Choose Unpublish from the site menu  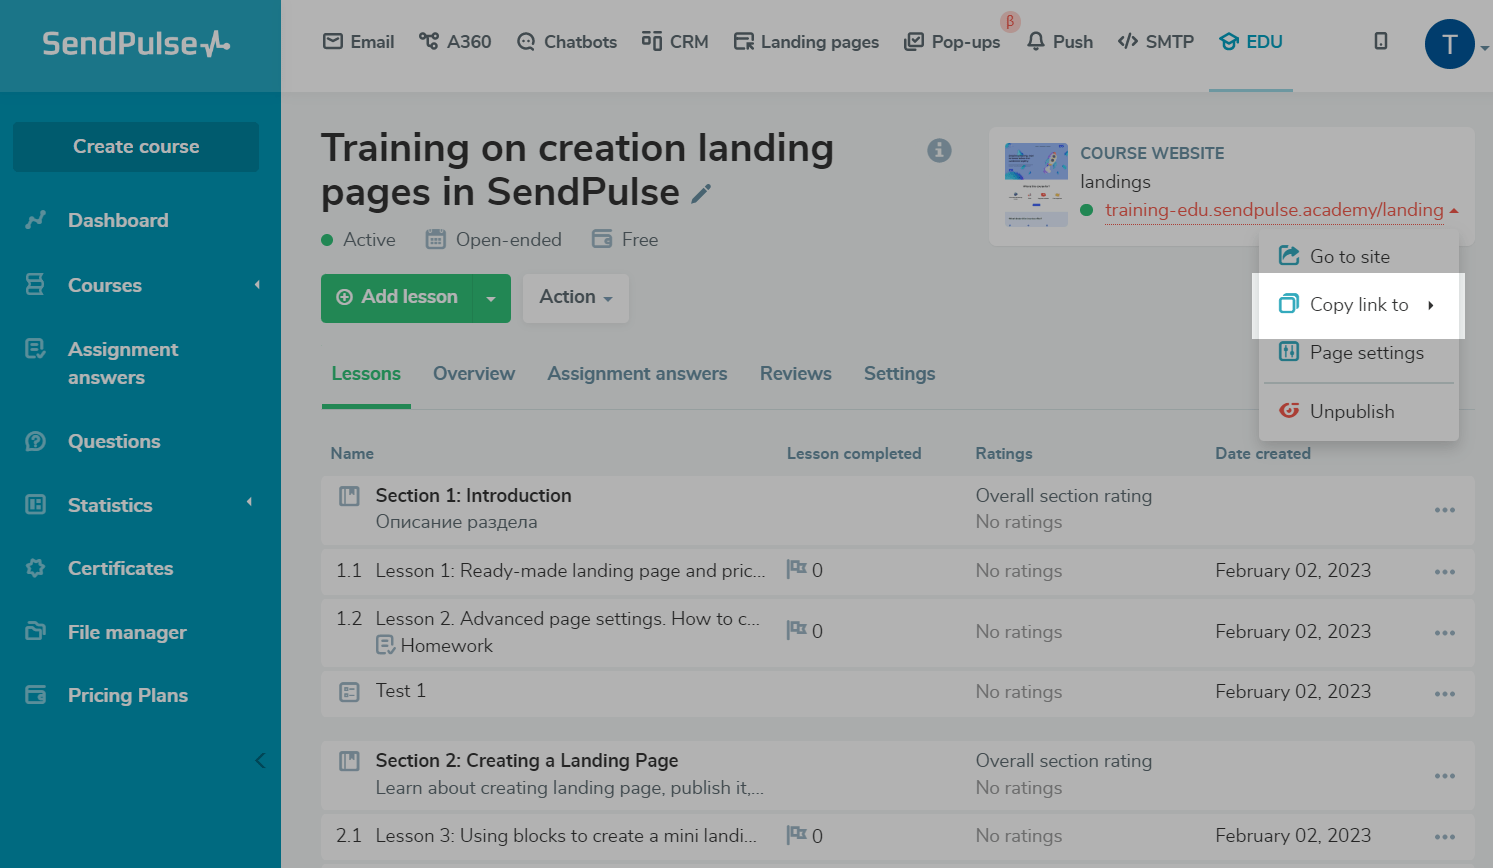click(1351, 411)
